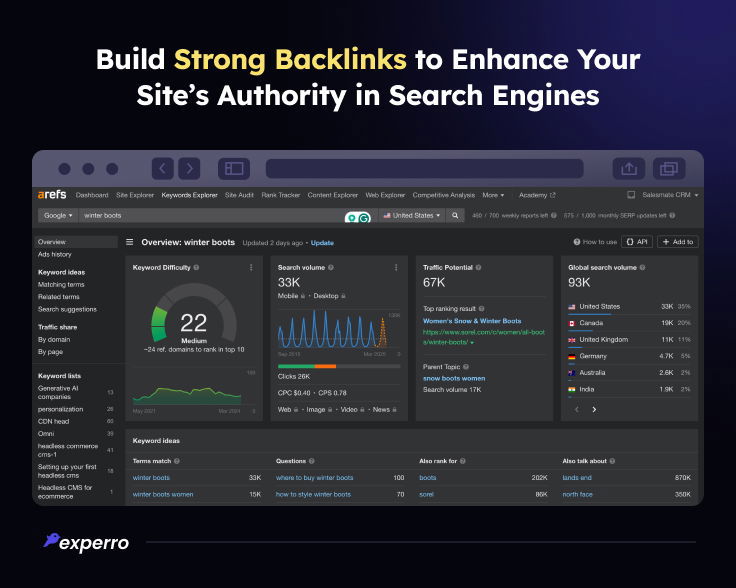Open Traffic share By page
This screenshot has width=736, height=588.
[50, 351]
